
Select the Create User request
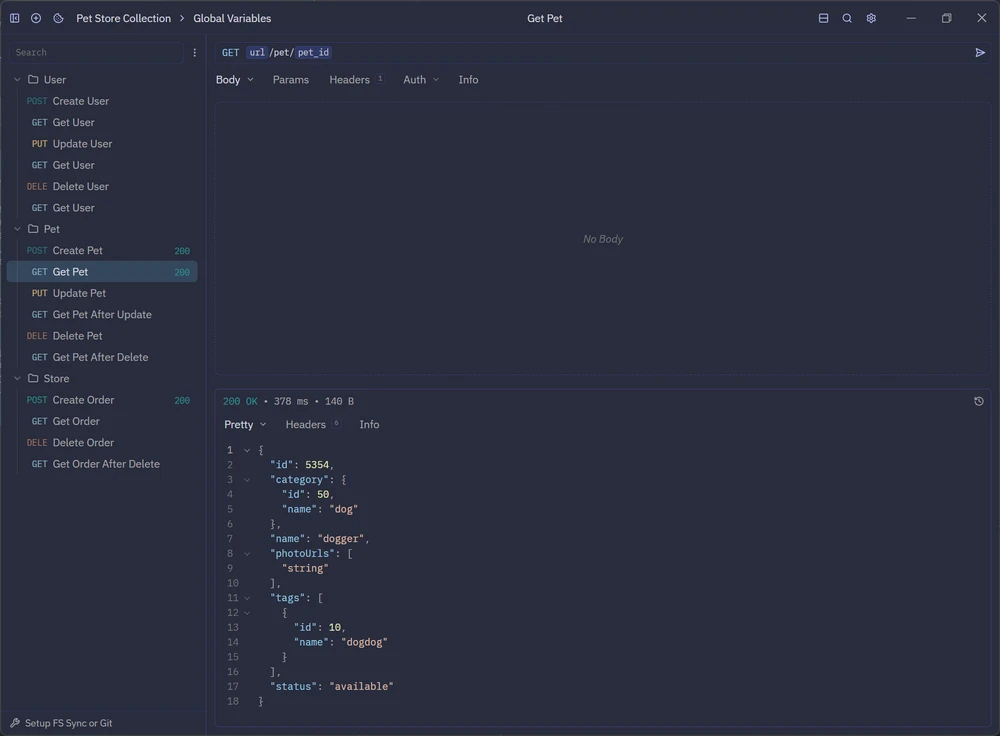pos(102,101)
